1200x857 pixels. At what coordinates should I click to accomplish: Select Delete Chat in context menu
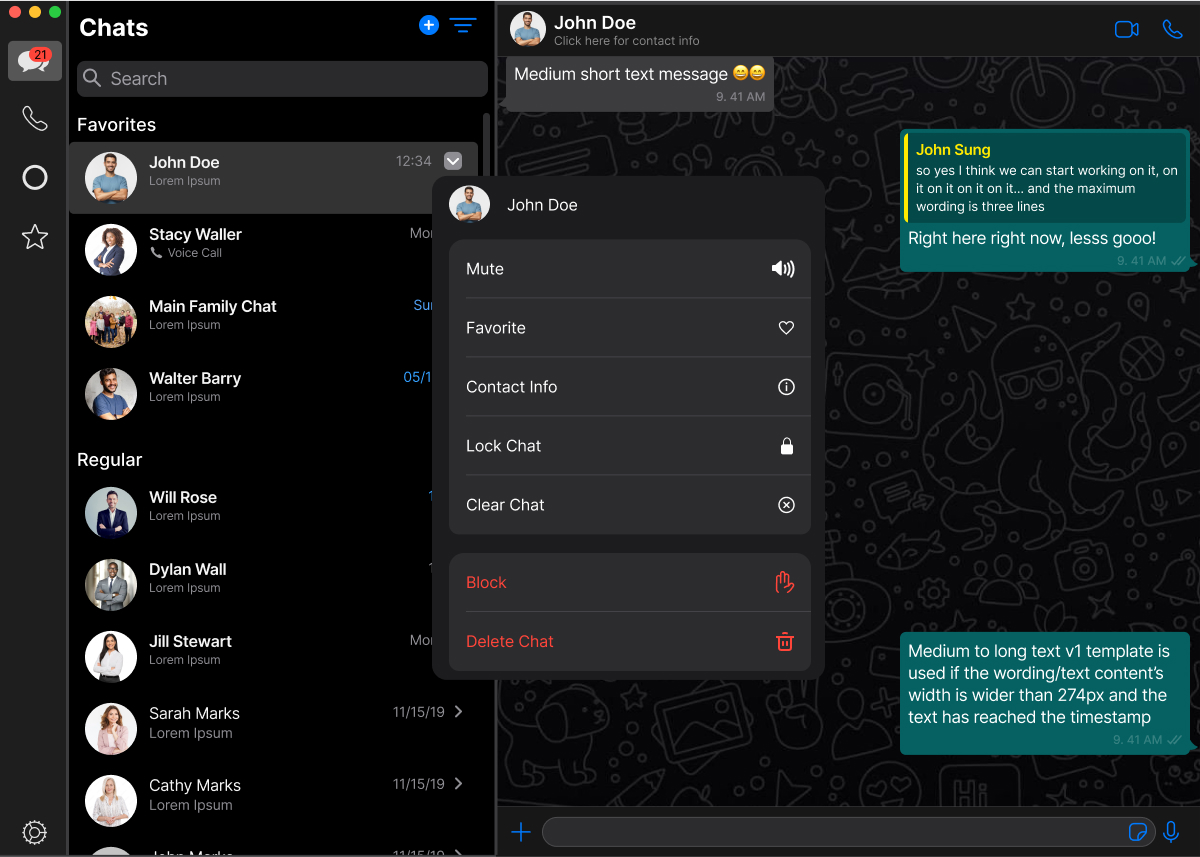630,641
